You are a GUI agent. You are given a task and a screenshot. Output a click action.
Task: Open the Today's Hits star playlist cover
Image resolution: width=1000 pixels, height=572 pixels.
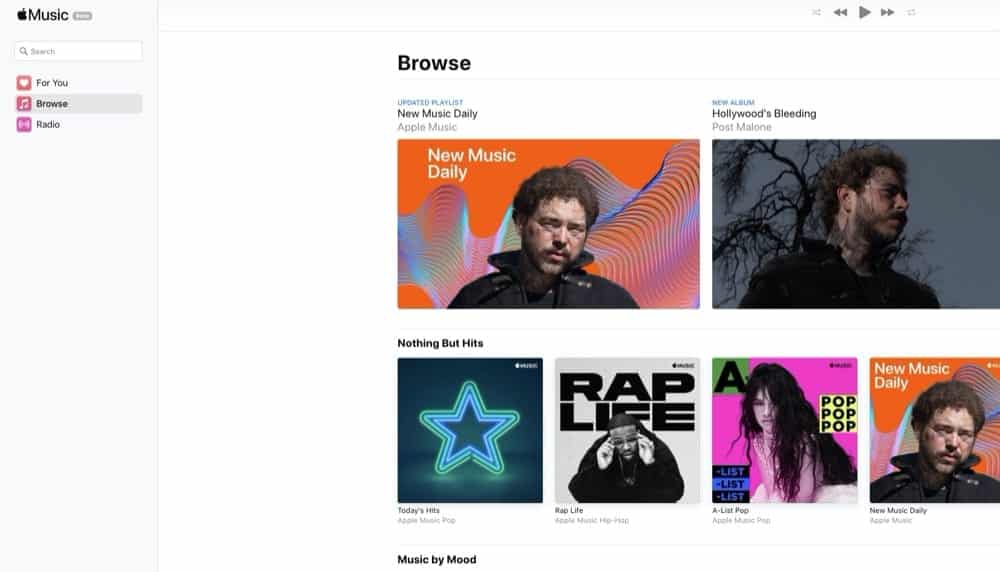(470, 430)
